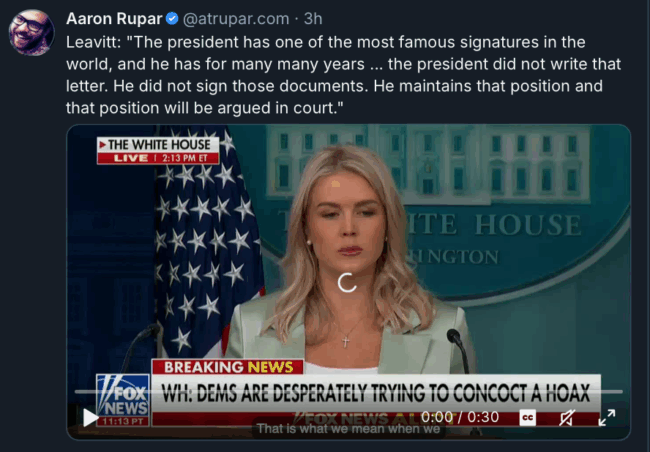The width and height of the screenshot is (650, 452).
Task: Open the video in fullscreen mode
Action: pos(606,418)
